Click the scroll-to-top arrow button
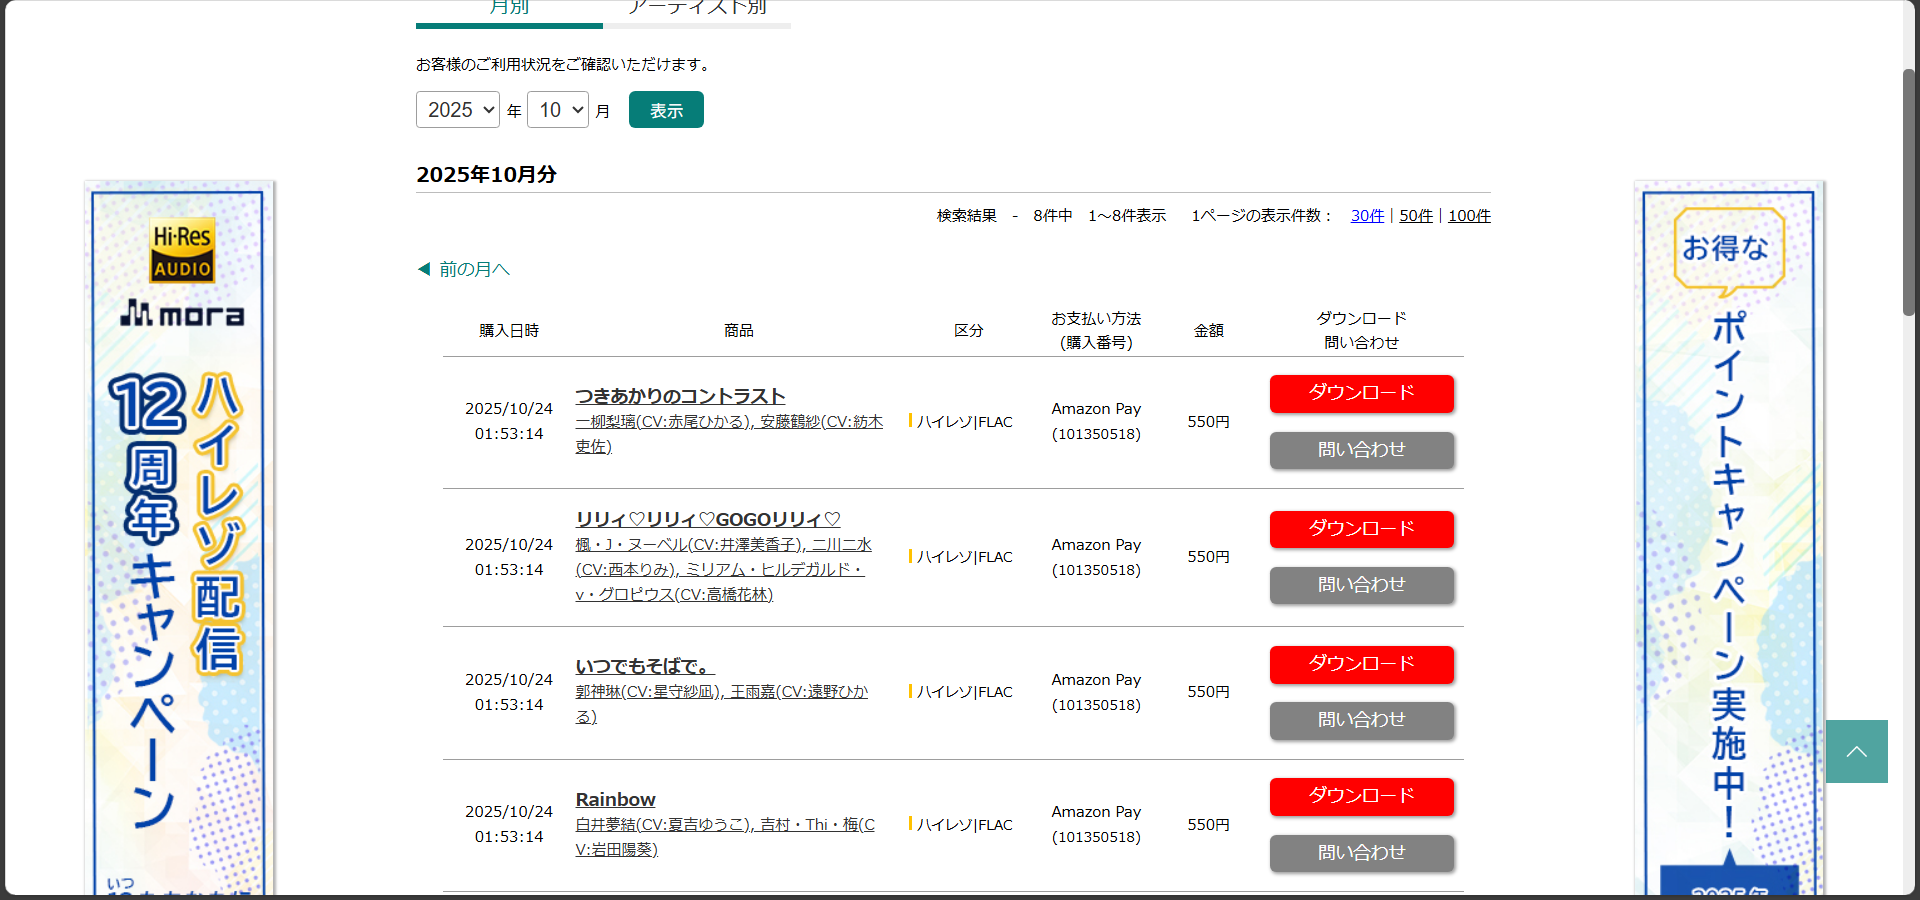 [1856, 751]
